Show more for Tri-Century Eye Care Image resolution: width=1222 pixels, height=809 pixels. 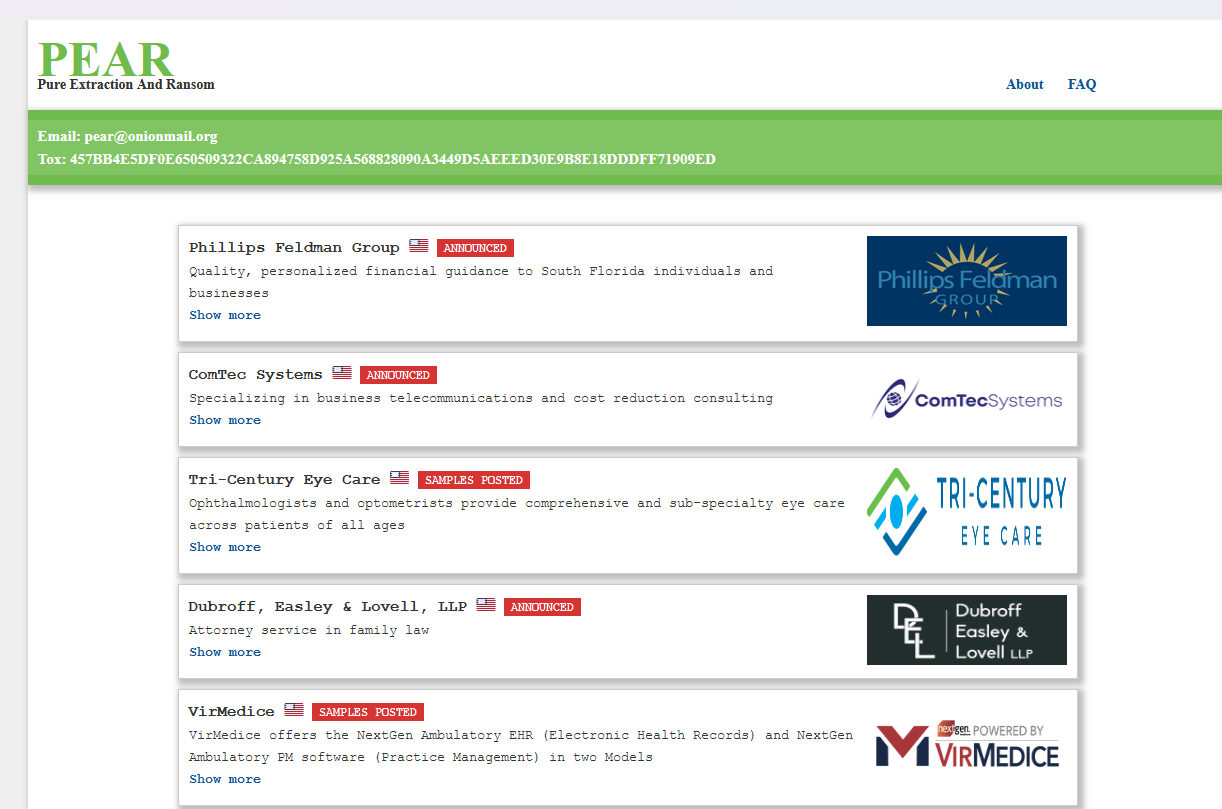pyautogui.click(x=225, y=547)
